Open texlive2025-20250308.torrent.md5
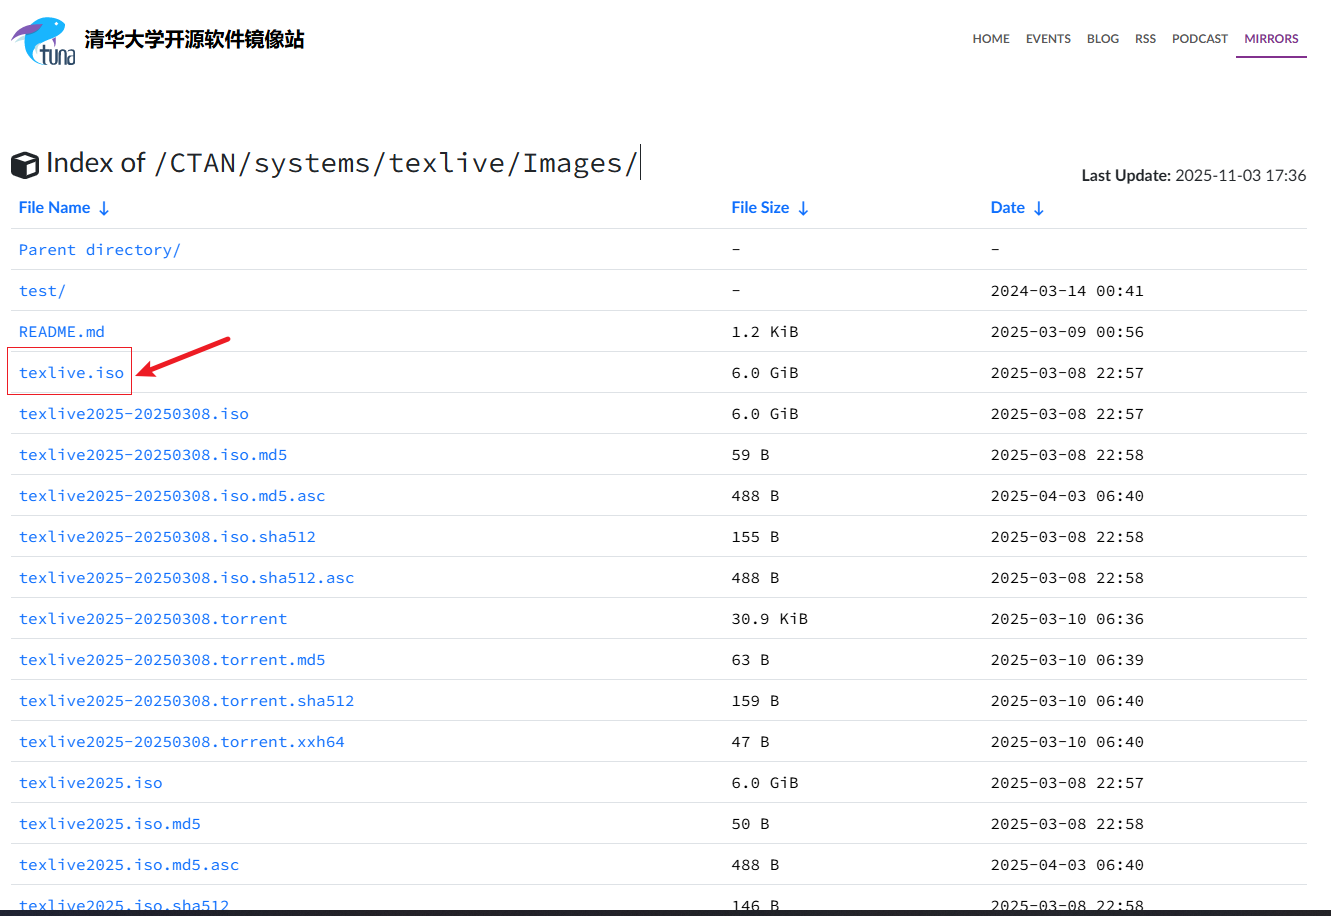Viewport: 1331px width, 916px height. (x=172, y=660)
